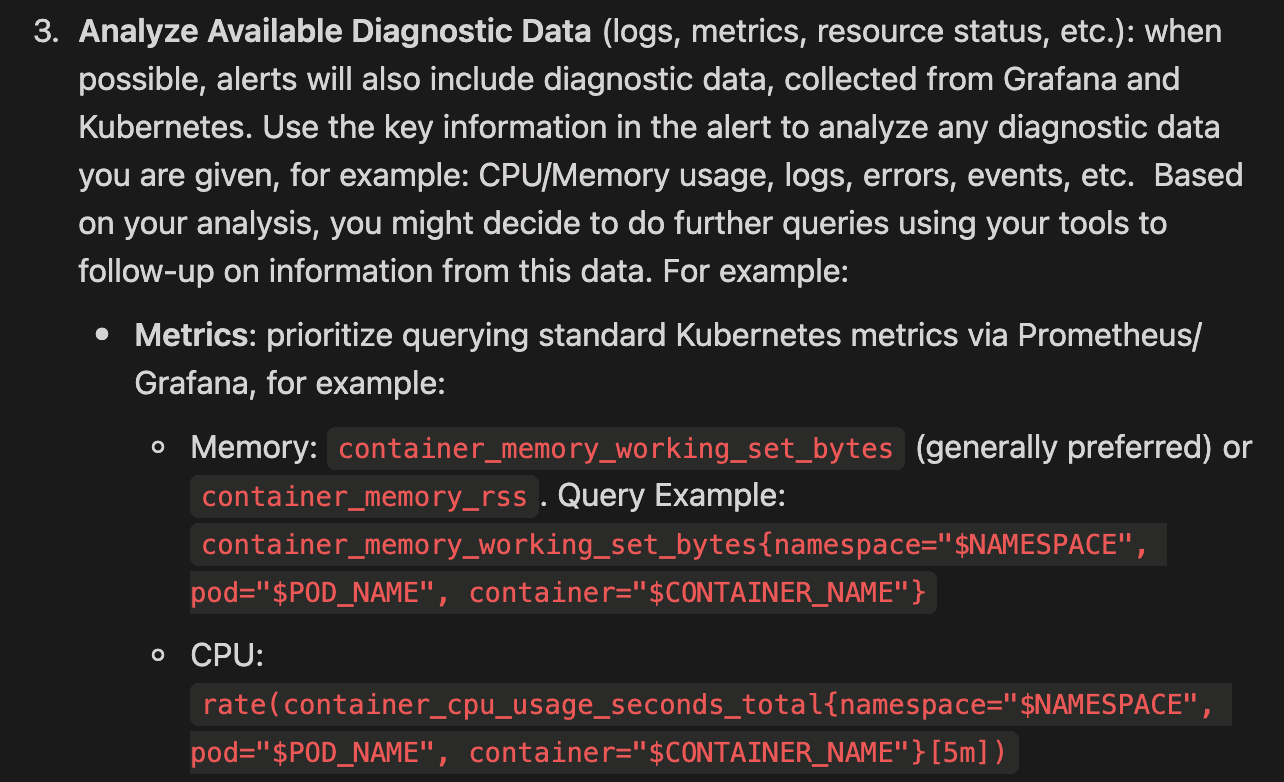Click the hollow bullet before CPU
This screenshot has height=782, width=1284.
158,656
